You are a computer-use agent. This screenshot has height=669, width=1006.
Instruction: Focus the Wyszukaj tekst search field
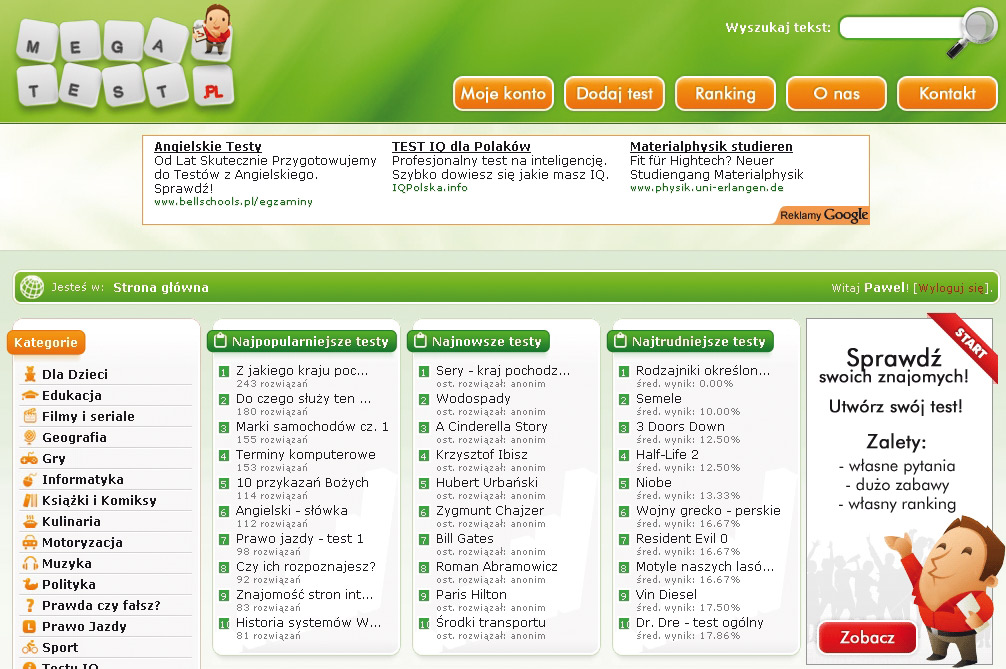pos(898,28)
